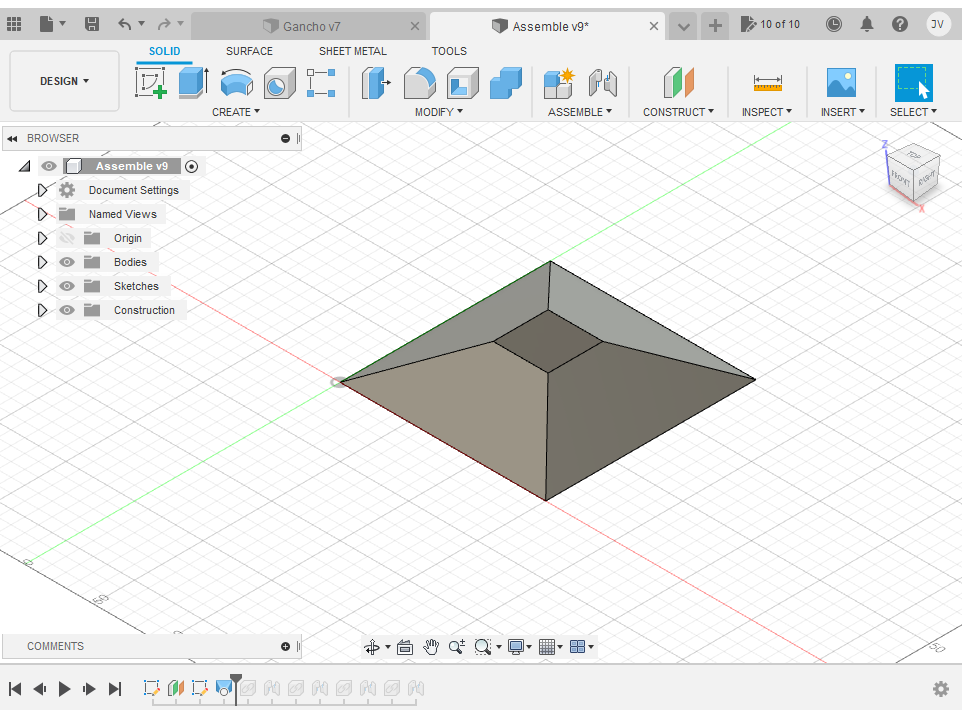Expand the Construction node

pyautogui.click(x=42, y=310)
